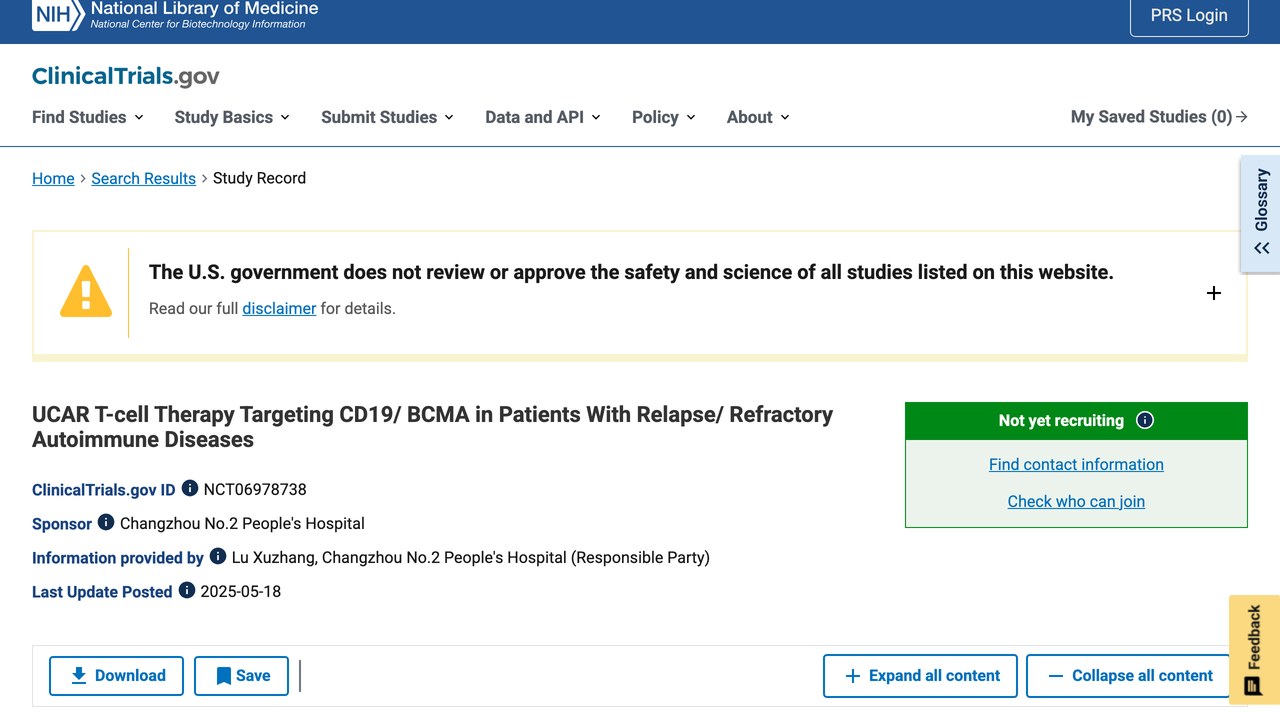Return to Search Results breadcrumb
1280x720 pixels.
(143, 178)
